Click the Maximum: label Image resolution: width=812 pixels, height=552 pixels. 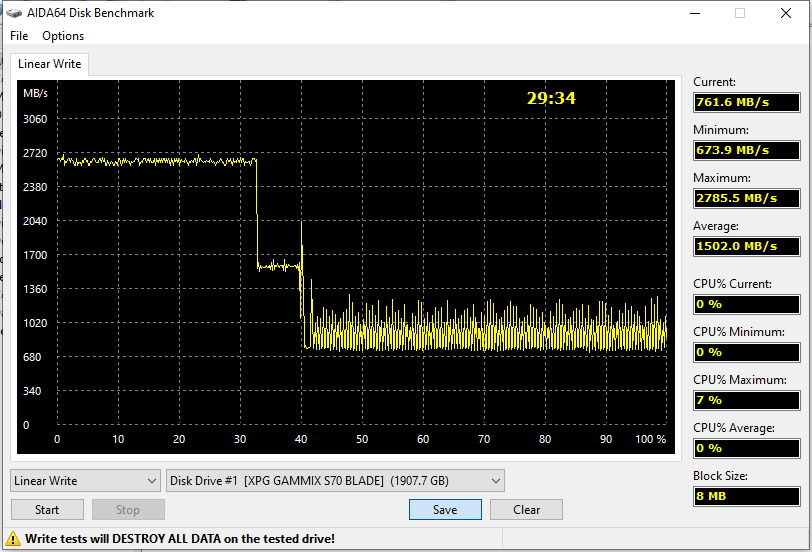[x=721, y=178]
